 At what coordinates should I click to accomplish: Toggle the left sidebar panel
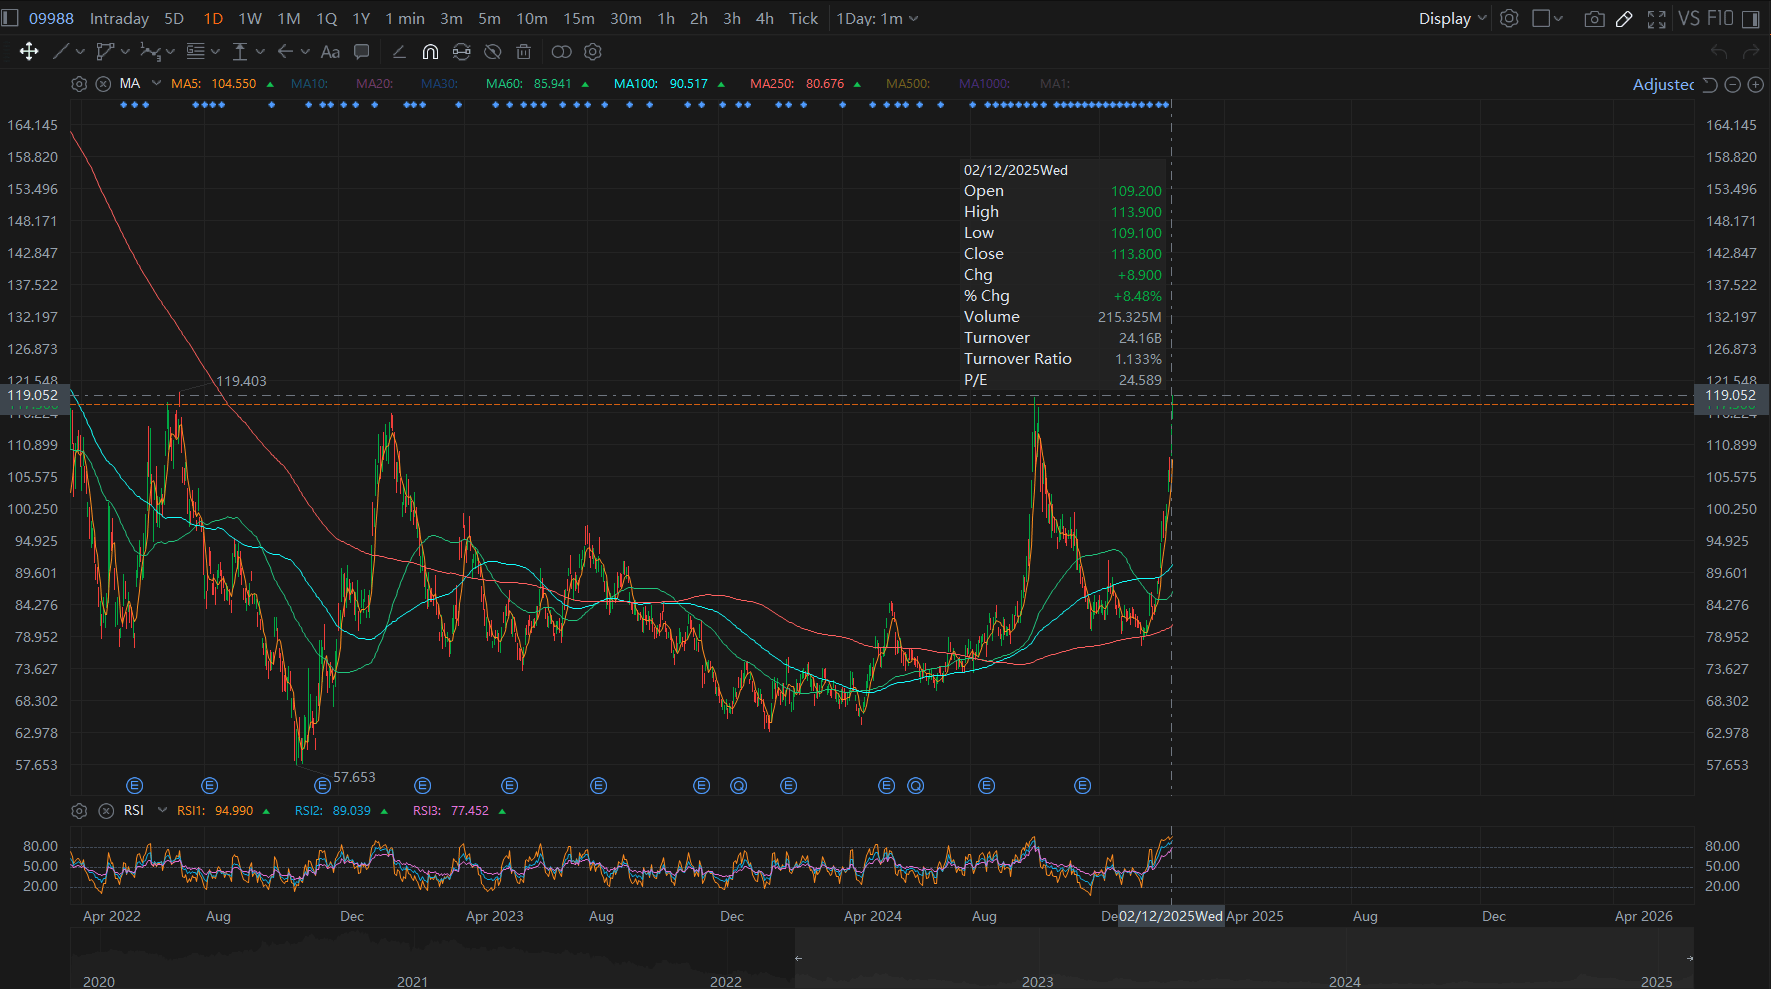pyautogui.click(x=10, y=18)
